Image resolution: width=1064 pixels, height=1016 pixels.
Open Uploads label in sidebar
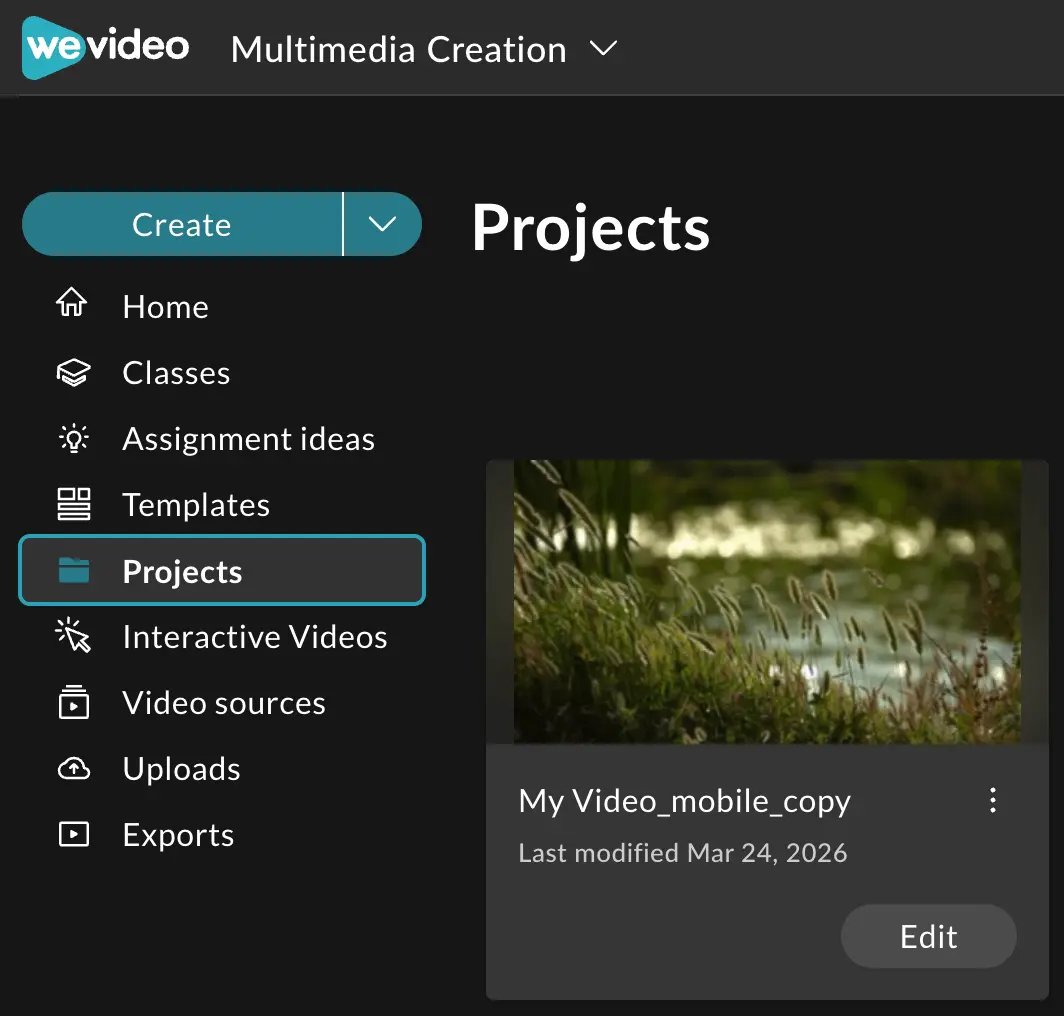181,769
